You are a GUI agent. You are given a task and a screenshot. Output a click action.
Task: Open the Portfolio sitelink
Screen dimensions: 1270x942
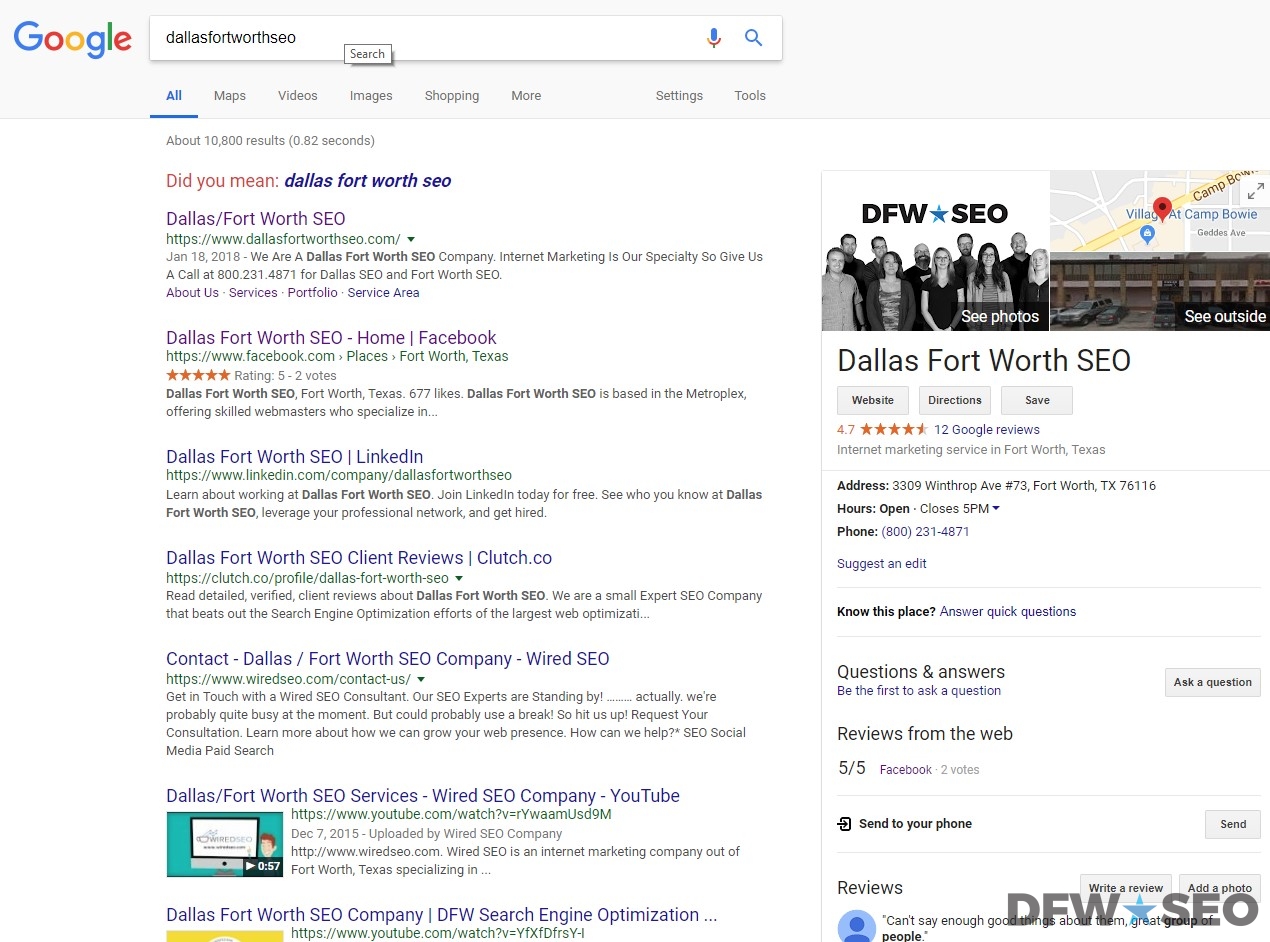pos(313,293)
